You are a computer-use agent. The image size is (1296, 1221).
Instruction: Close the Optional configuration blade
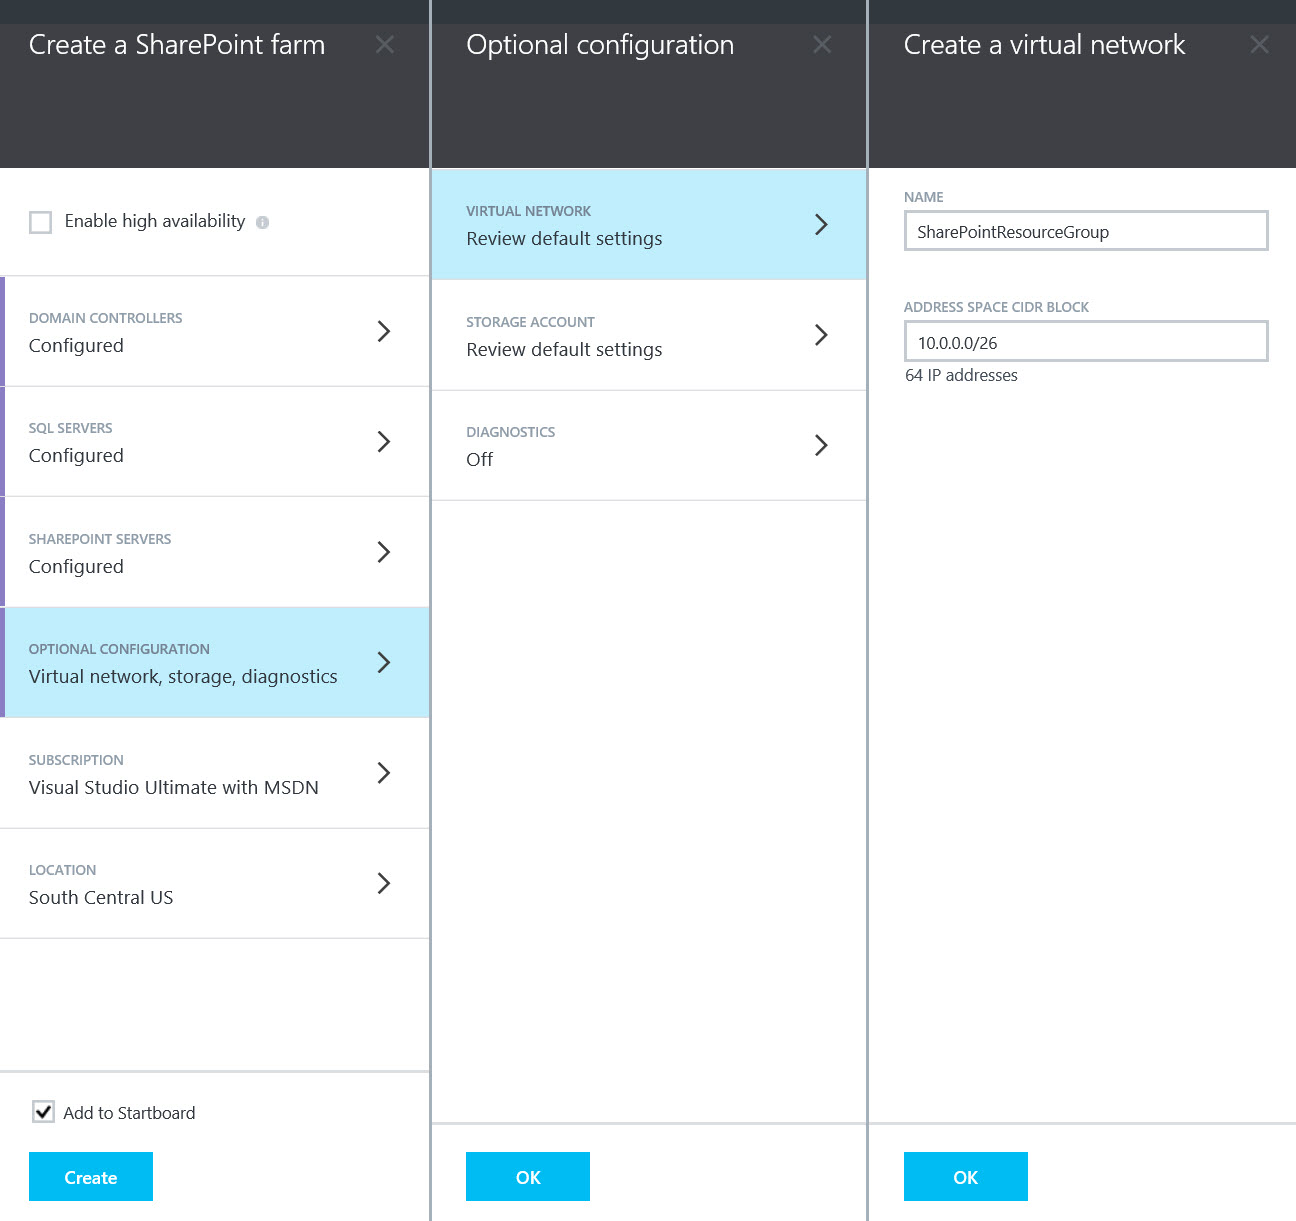pos(822,45)
